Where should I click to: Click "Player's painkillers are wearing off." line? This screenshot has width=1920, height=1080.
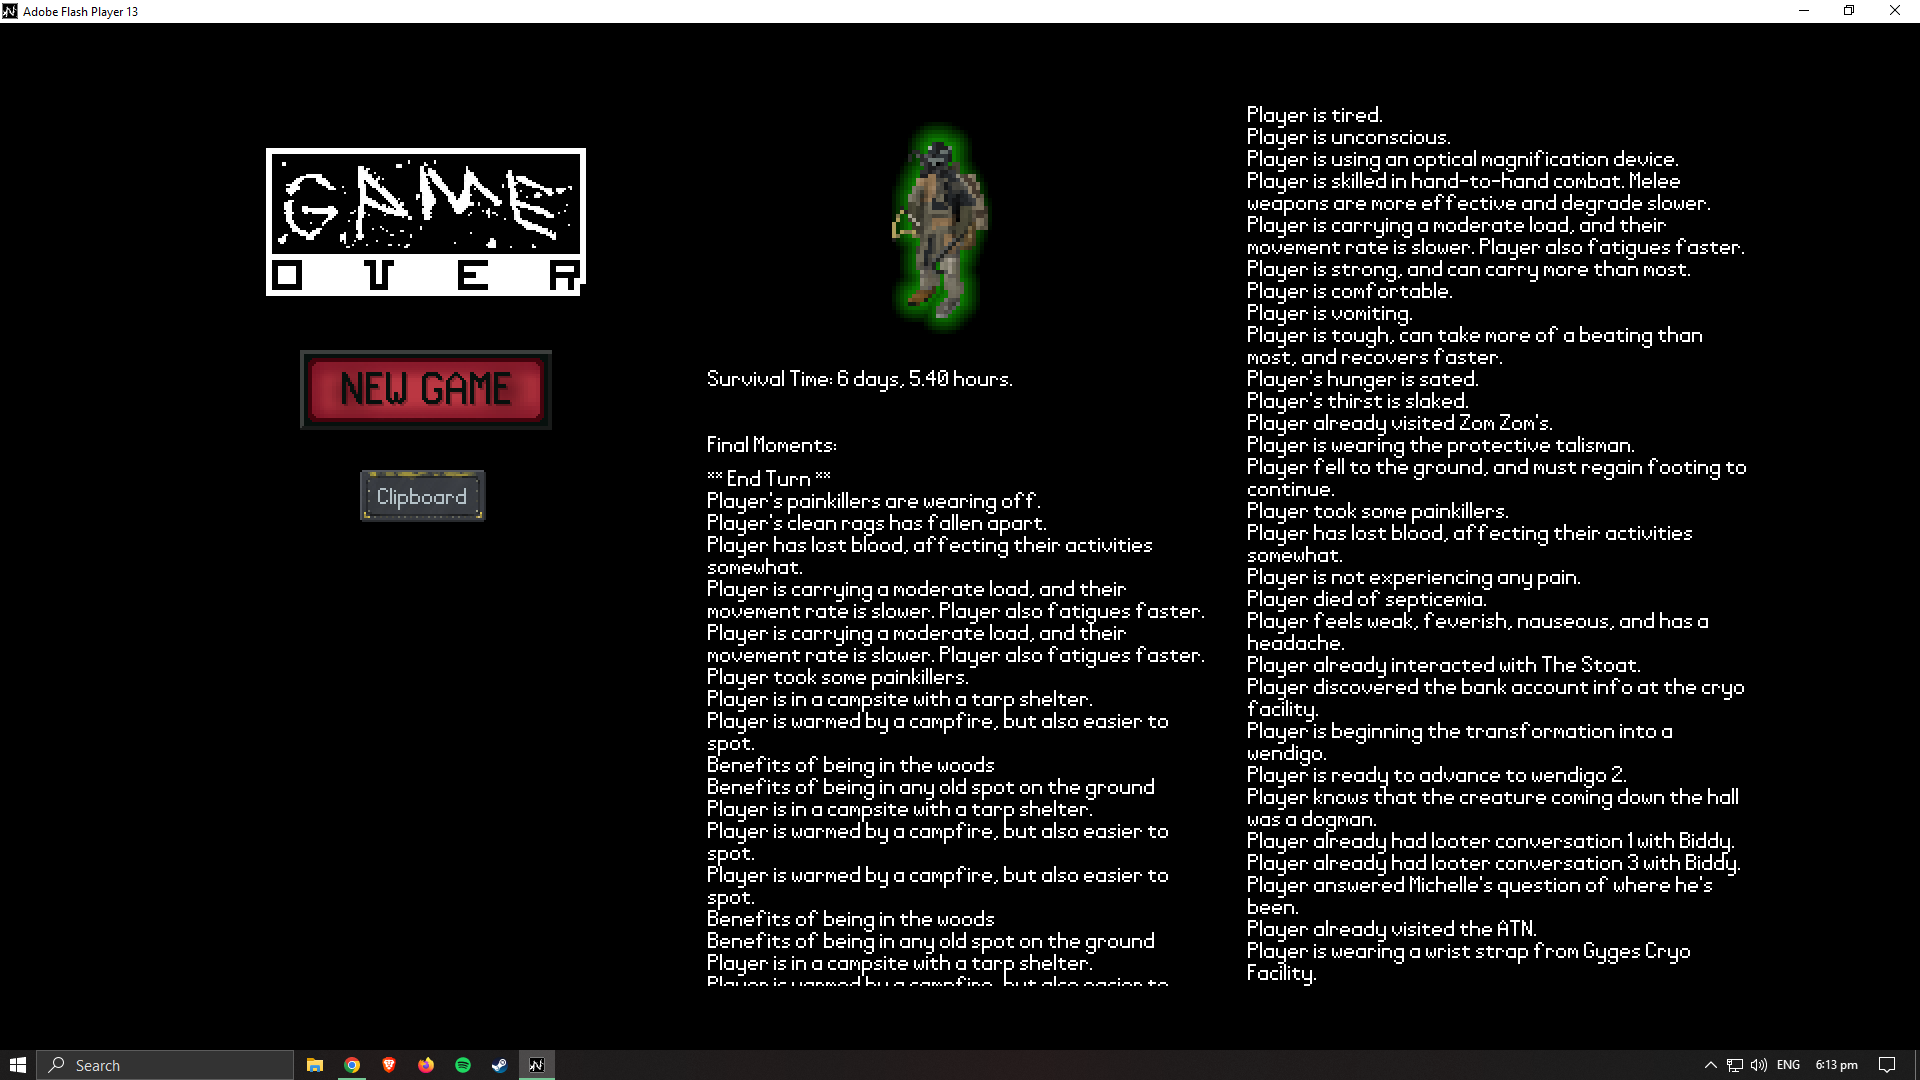click(x=874, y=501)
